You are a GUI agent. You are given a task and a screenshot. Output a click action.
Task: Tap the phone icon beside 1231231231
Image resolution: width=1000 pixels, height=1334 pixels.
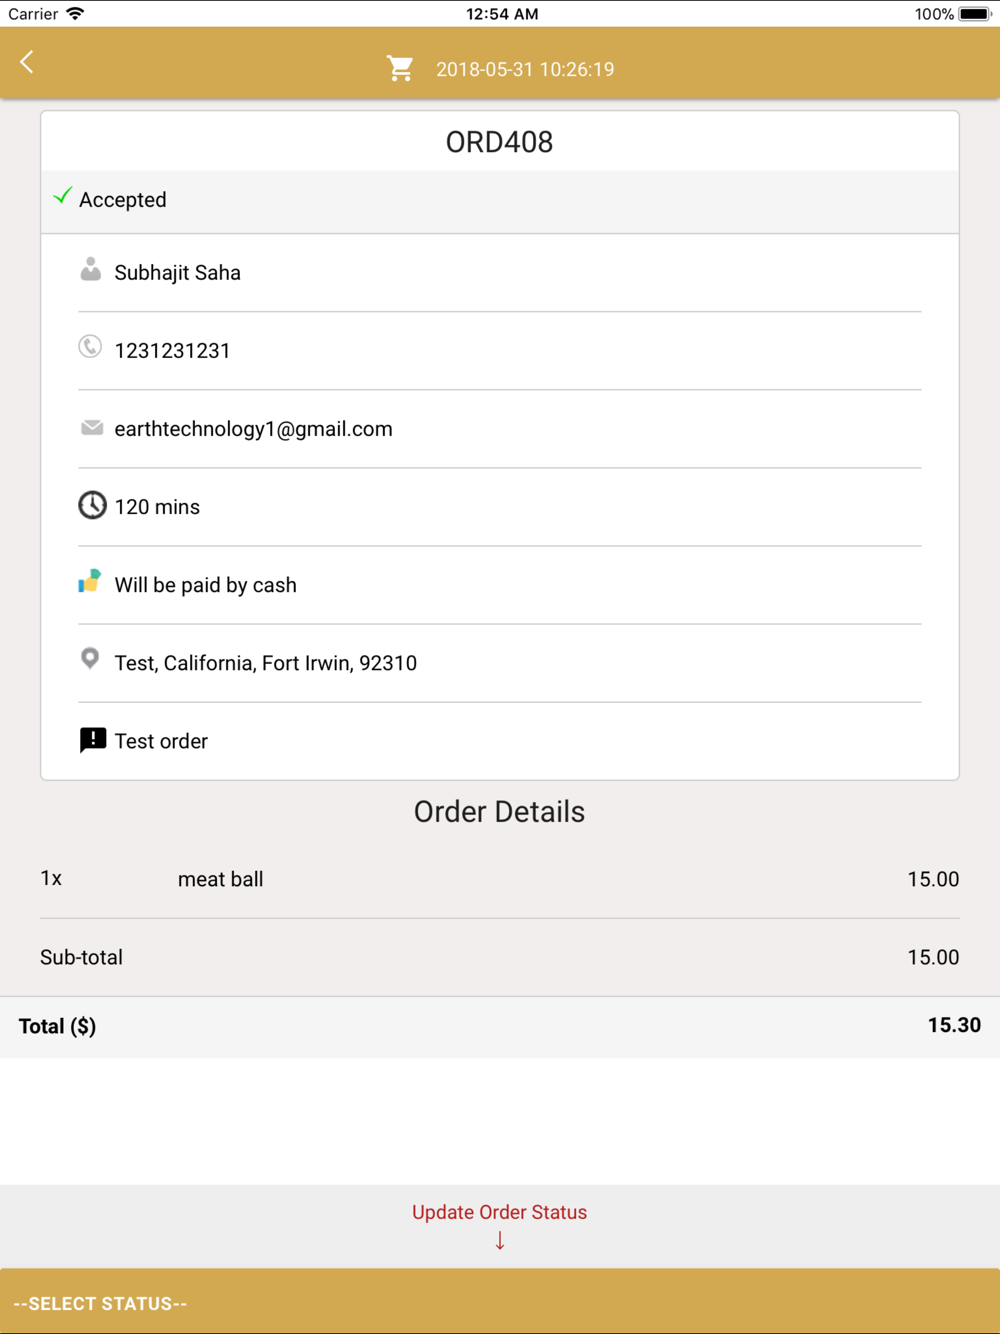pos(90,347)
